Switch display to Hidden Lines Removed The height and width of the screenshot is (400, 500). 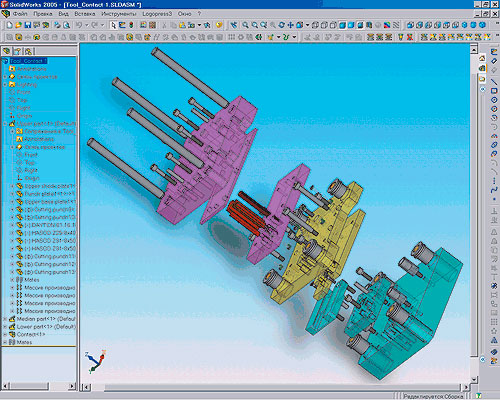click(x=333, y=25)
